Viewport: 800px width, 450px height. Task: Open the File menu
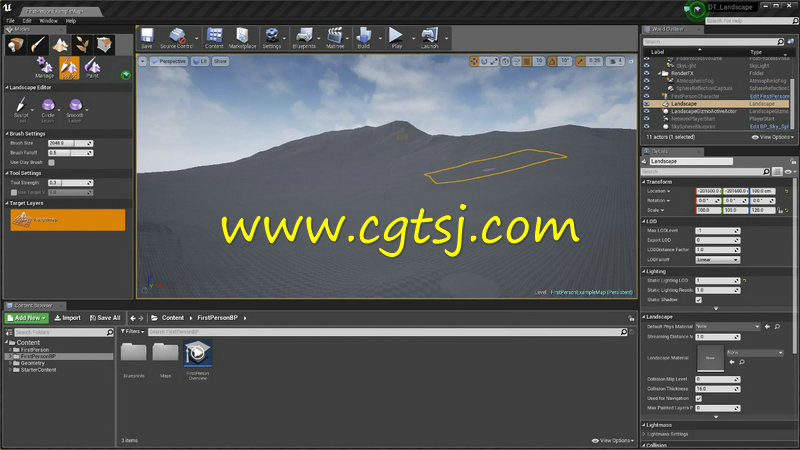click(x=10, y=21)
